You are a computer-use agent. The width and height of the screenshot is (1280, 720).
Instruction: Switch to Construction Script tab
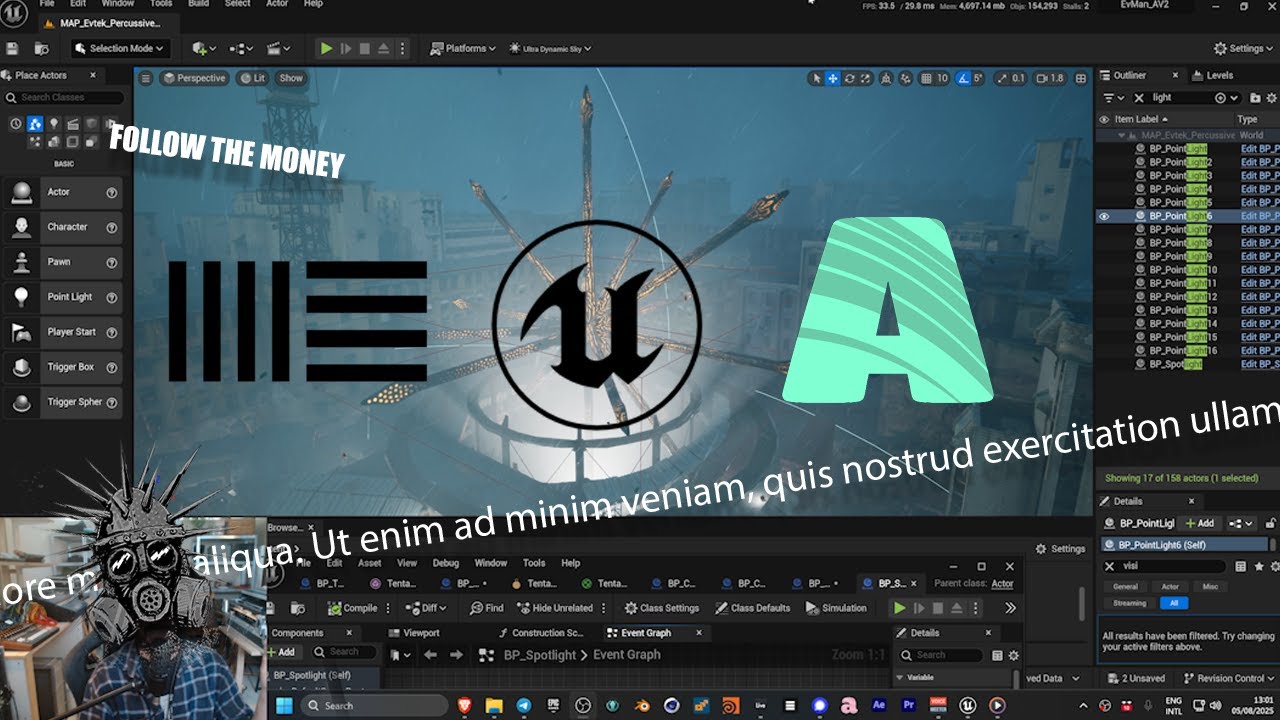click(540, 633)
